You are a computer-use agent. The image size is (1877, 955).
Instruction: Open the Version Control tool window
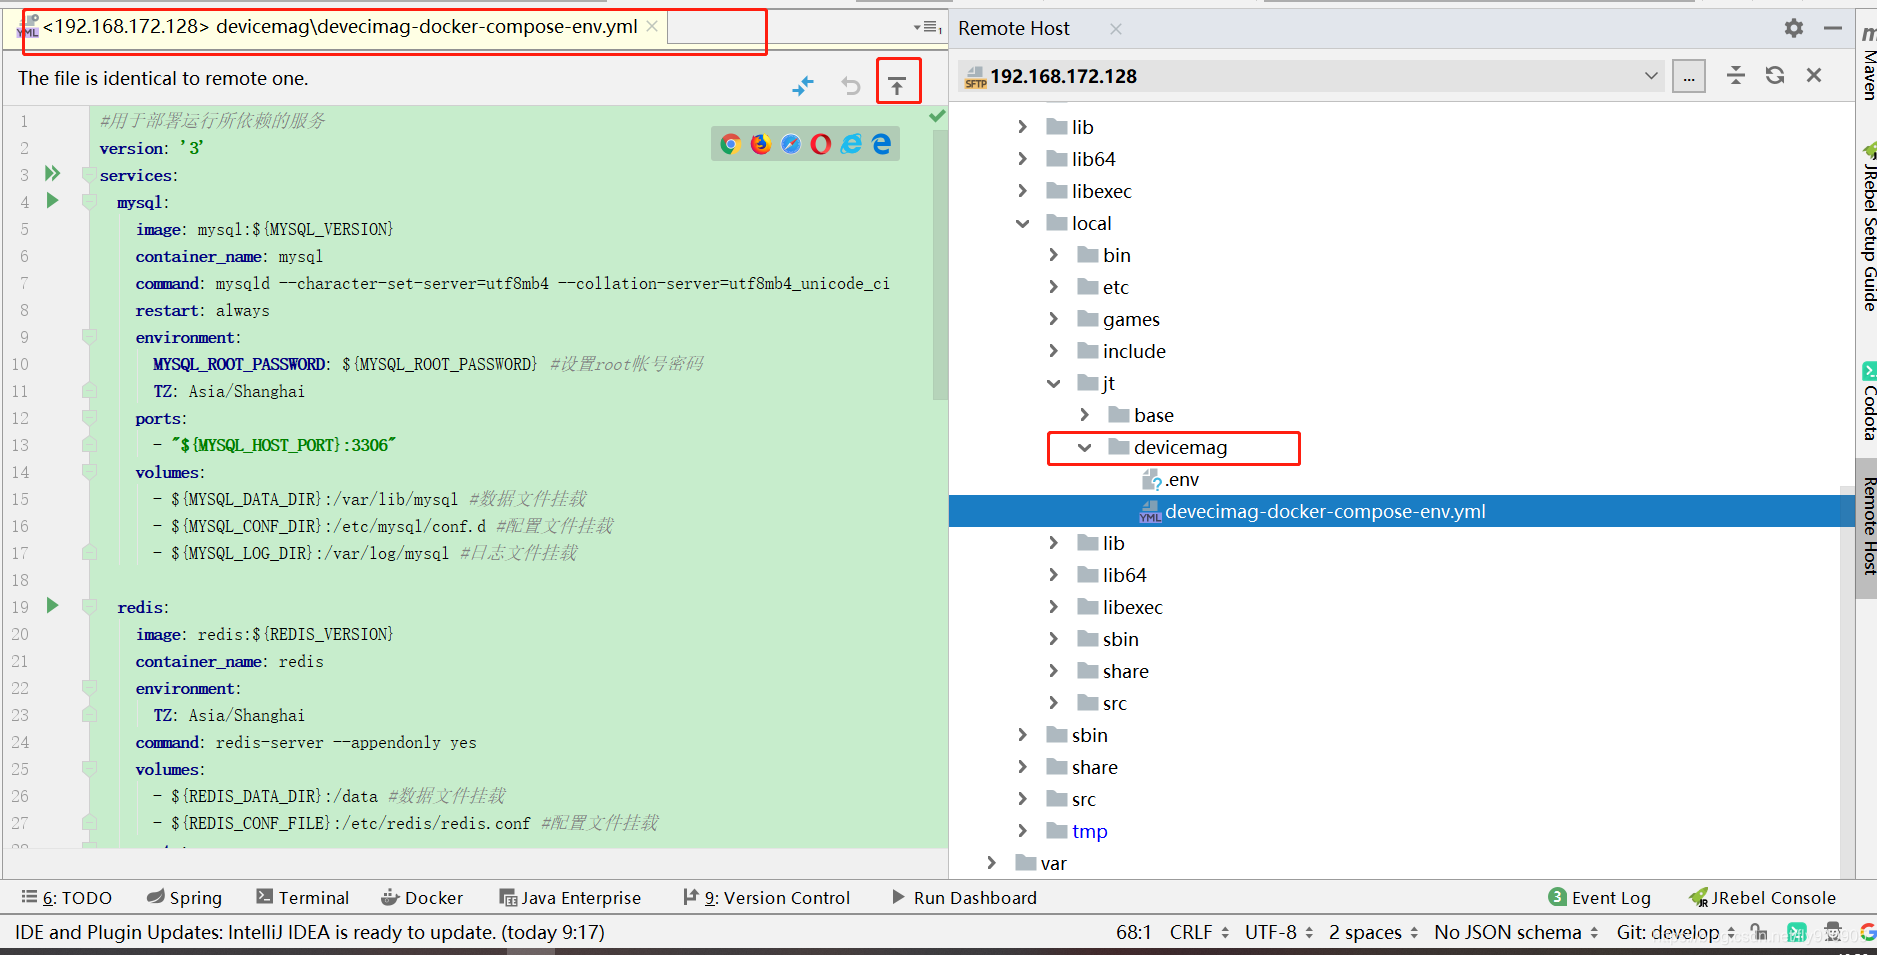[x=766, y=898]
